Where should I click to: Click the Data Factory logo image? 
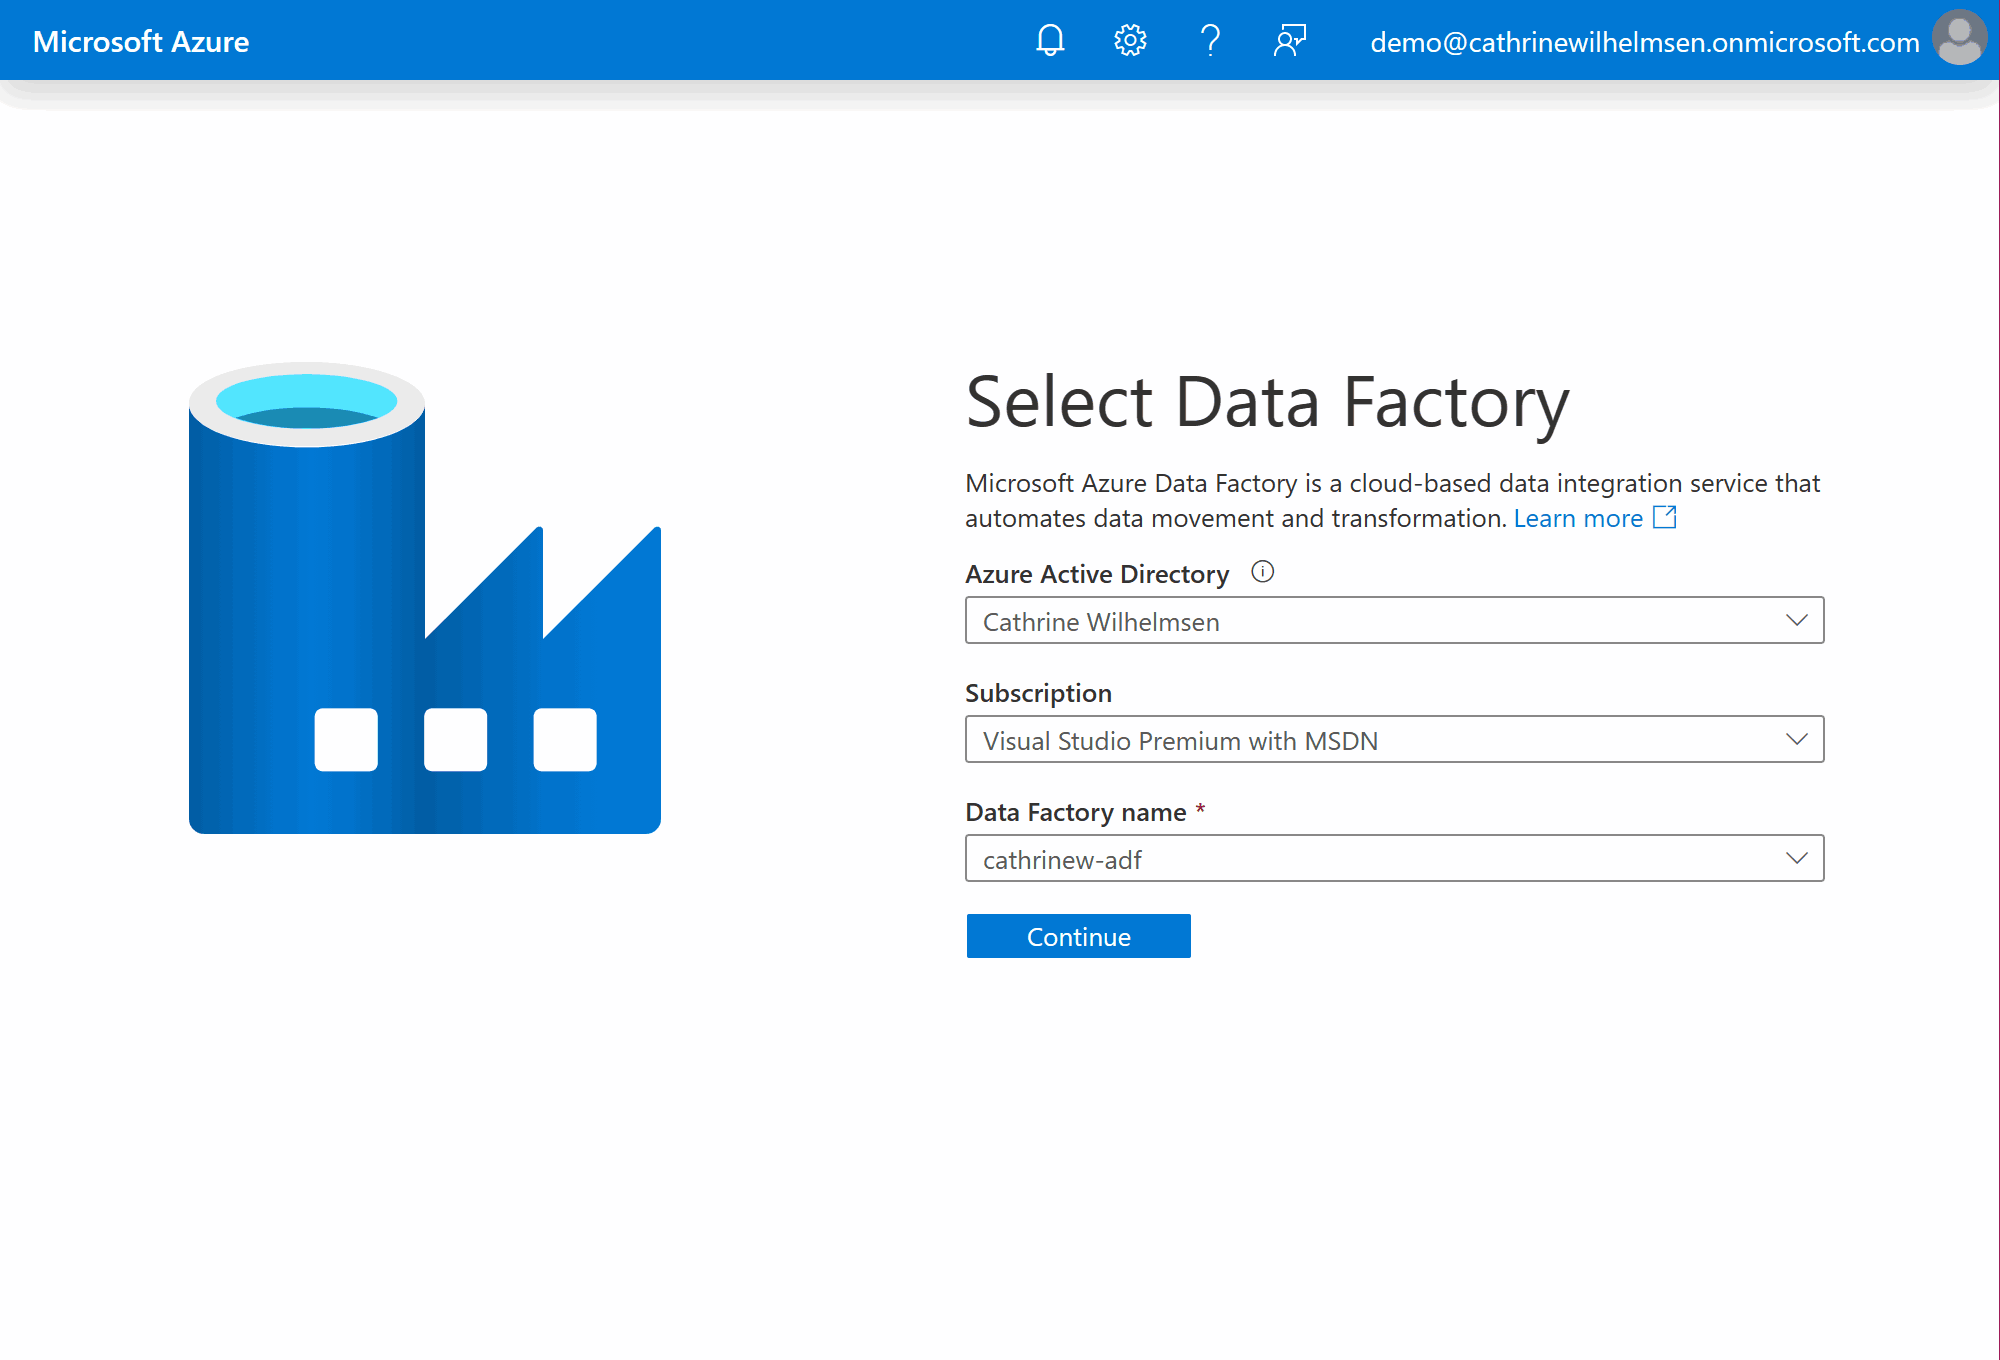[424, 598]
